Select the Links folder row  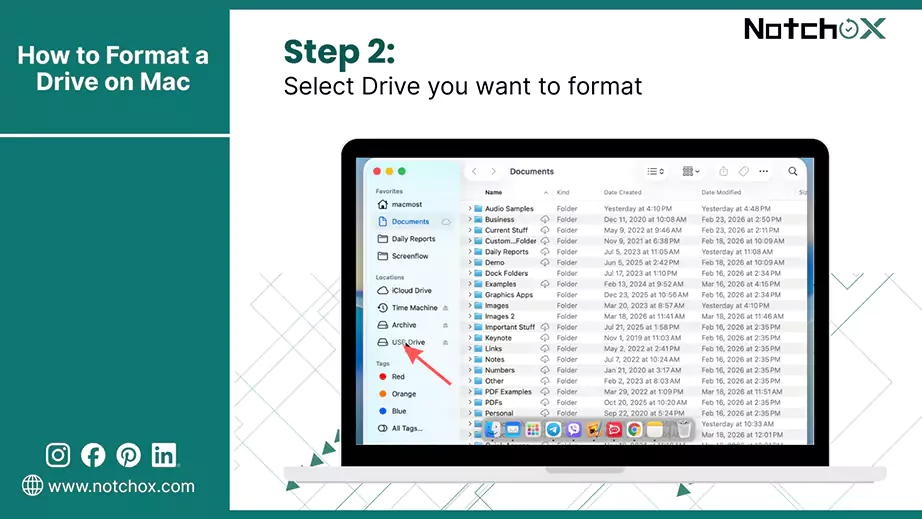[x=636, y=349]
